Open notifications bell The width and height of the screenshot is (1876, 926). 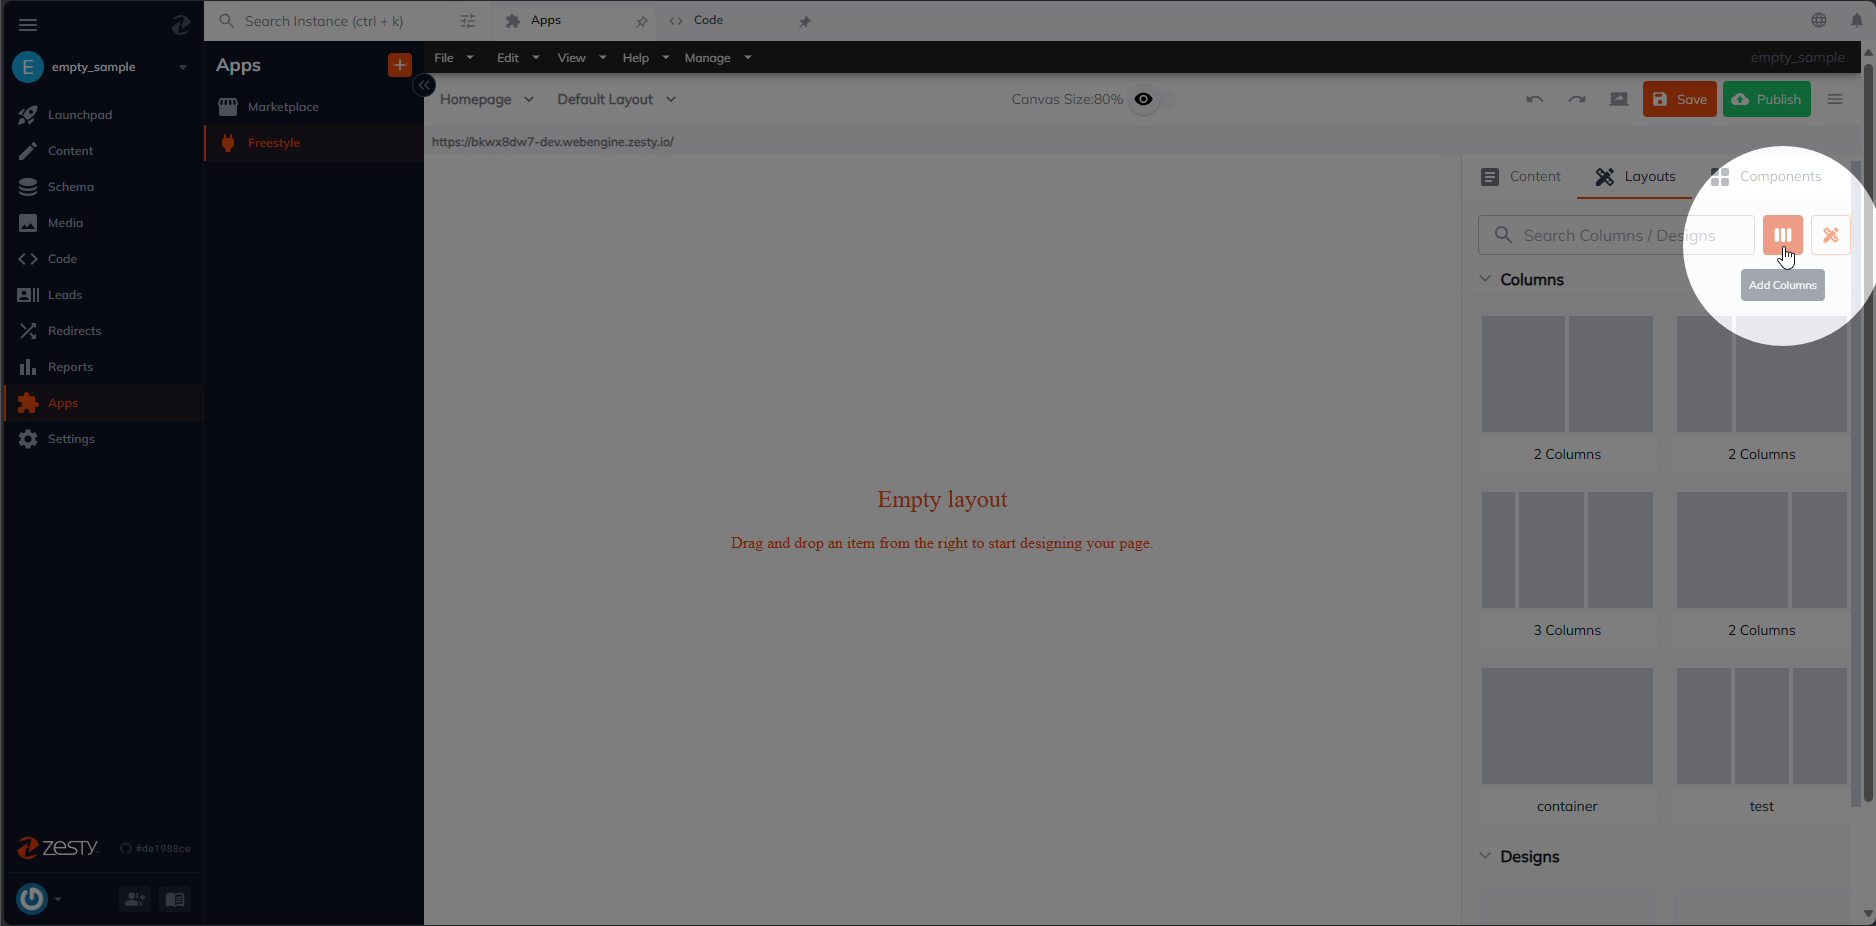(1856, 20)
